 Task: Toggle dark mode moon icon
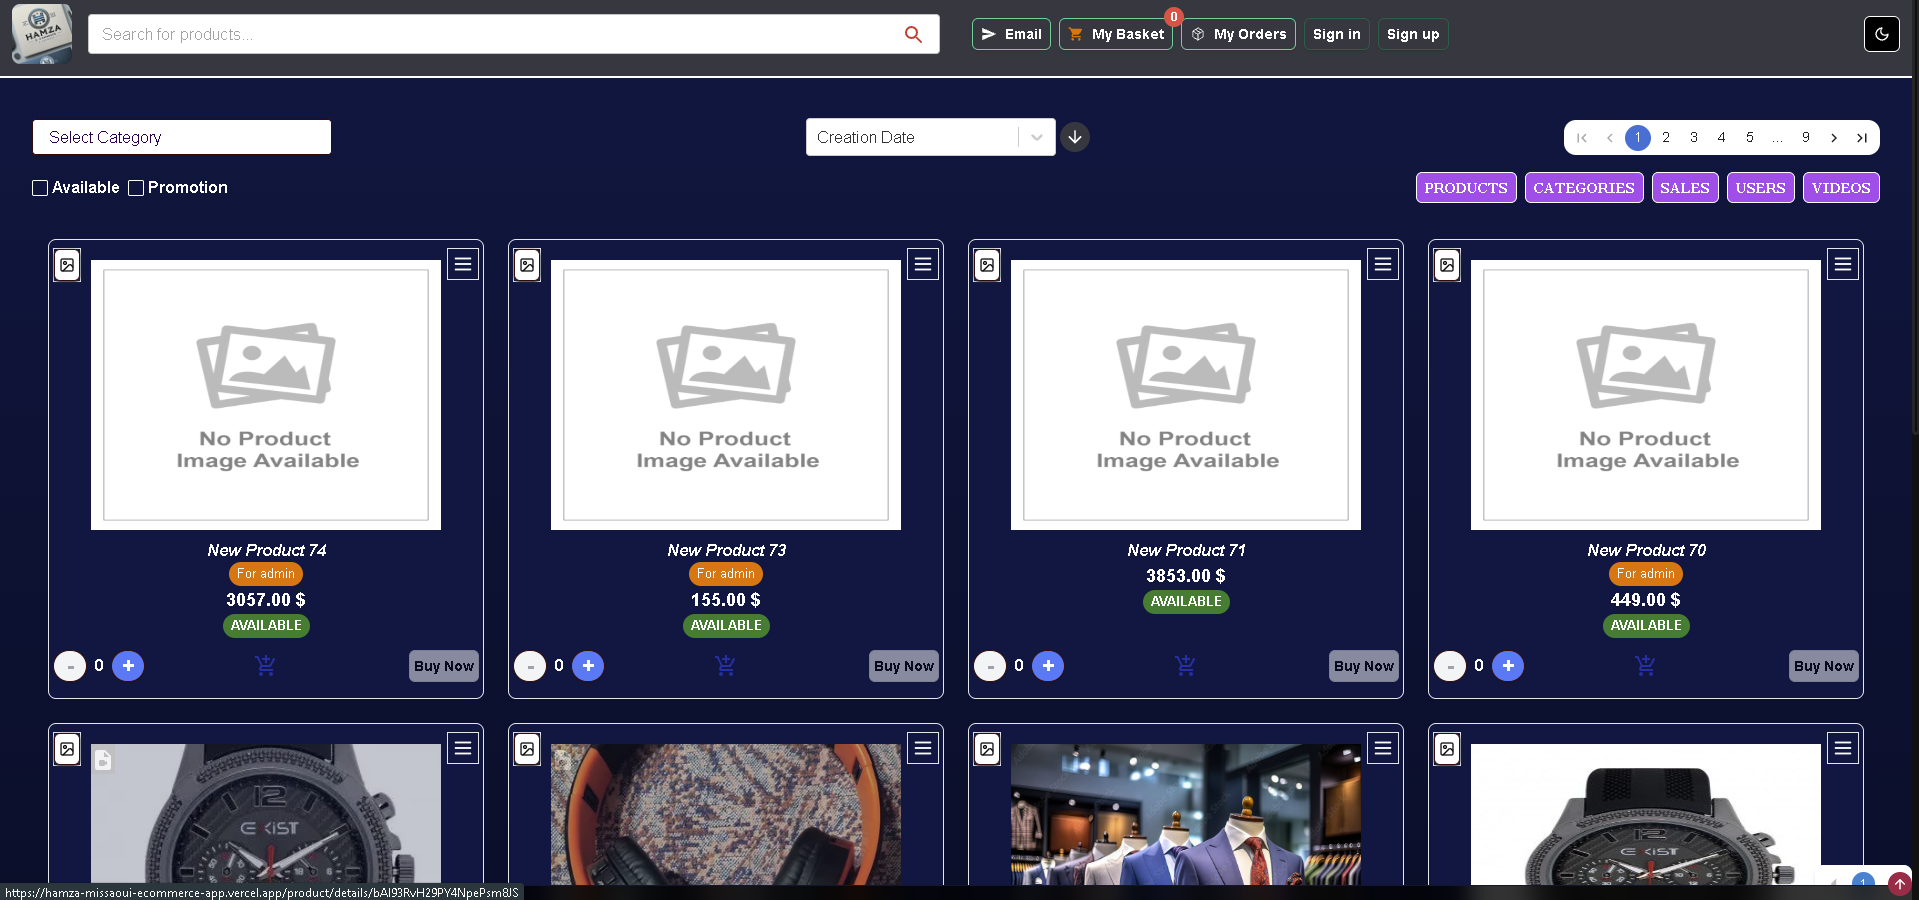coord(1881,34)
